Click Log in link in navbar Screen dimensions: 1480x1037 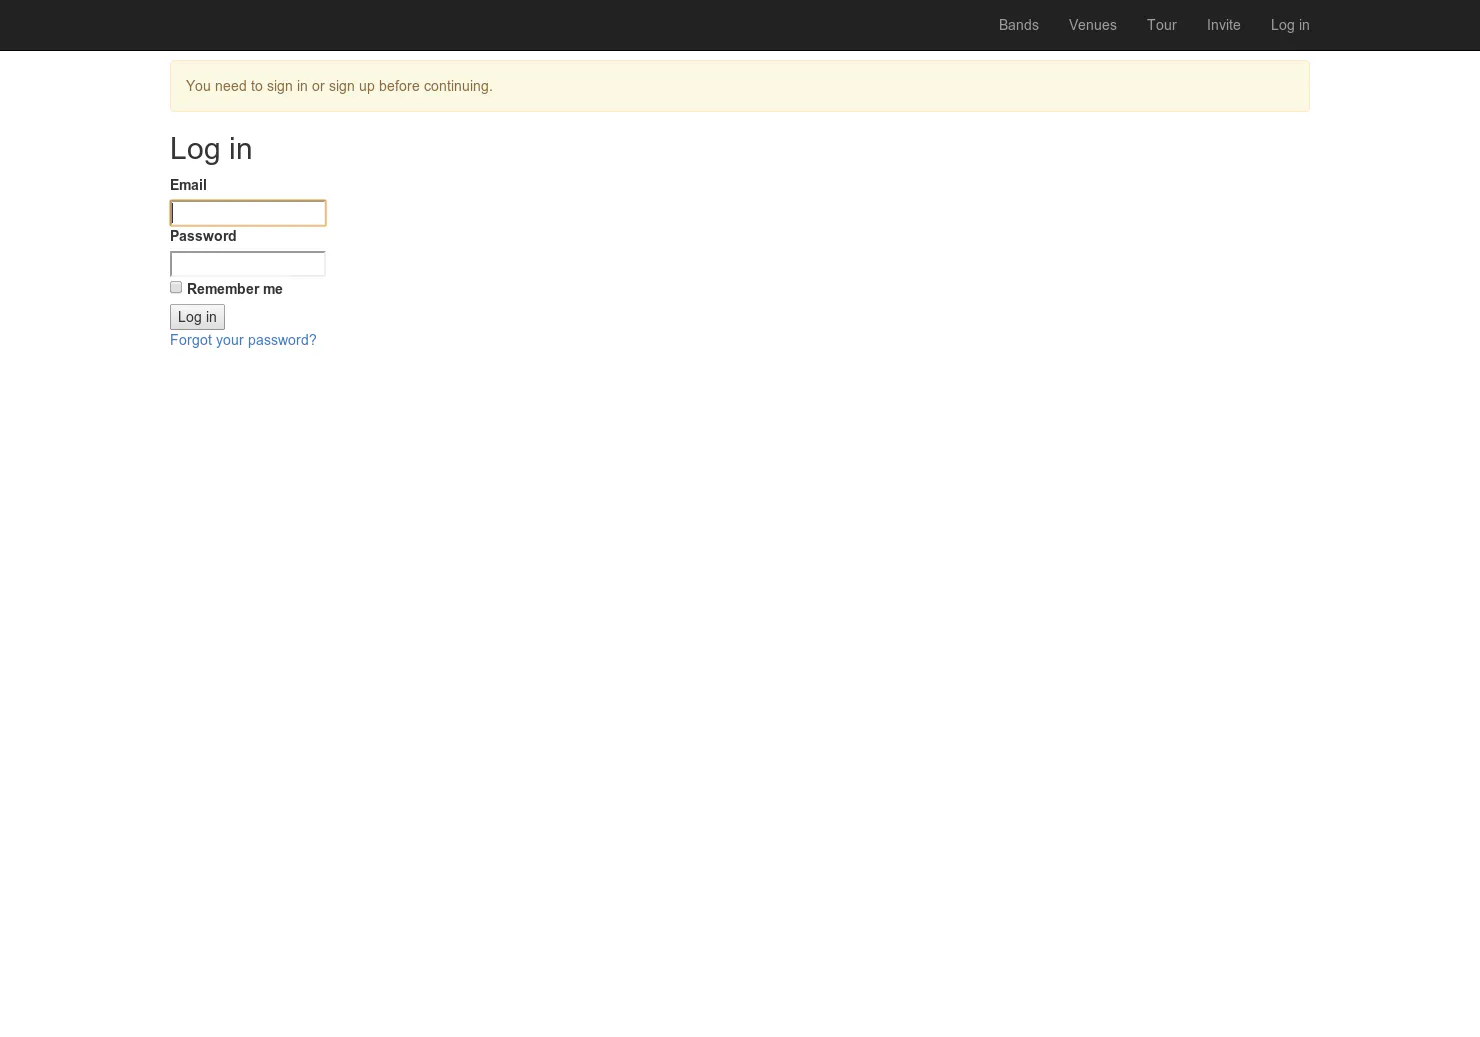pos(1289,25)
